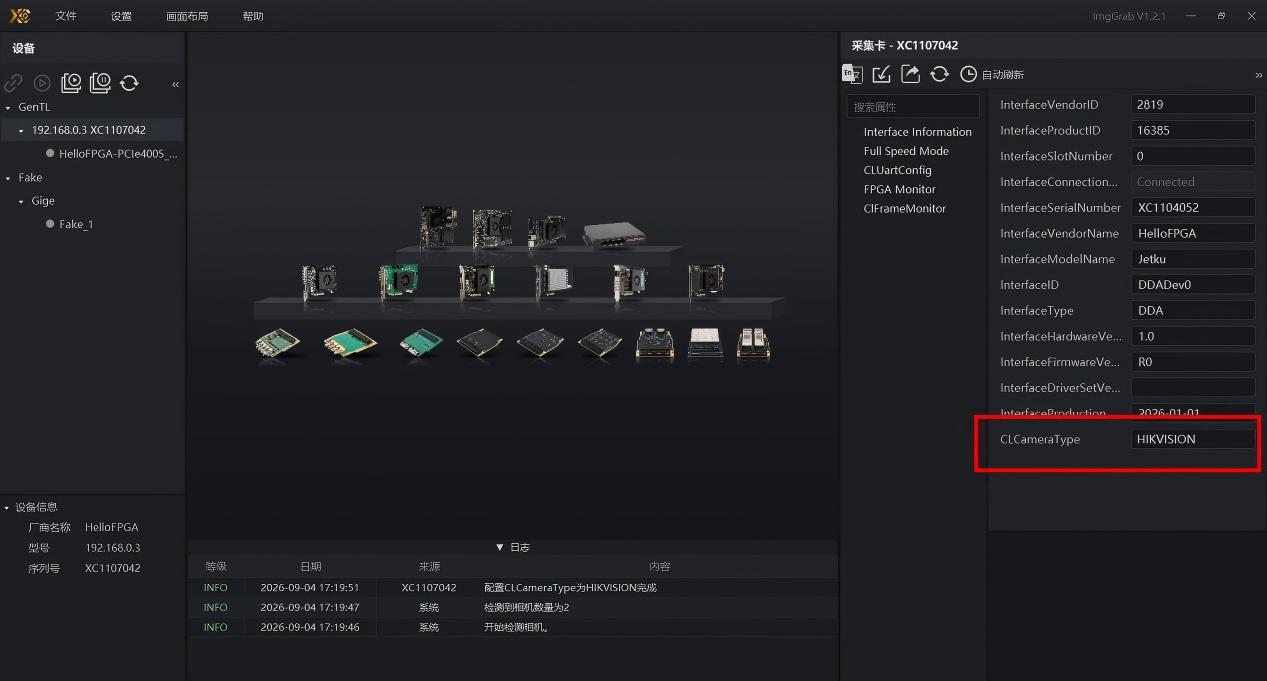The height and width of the screenshot is (681, 1267).
Task: Click the connect device link icon
Action: click(13, 84)
